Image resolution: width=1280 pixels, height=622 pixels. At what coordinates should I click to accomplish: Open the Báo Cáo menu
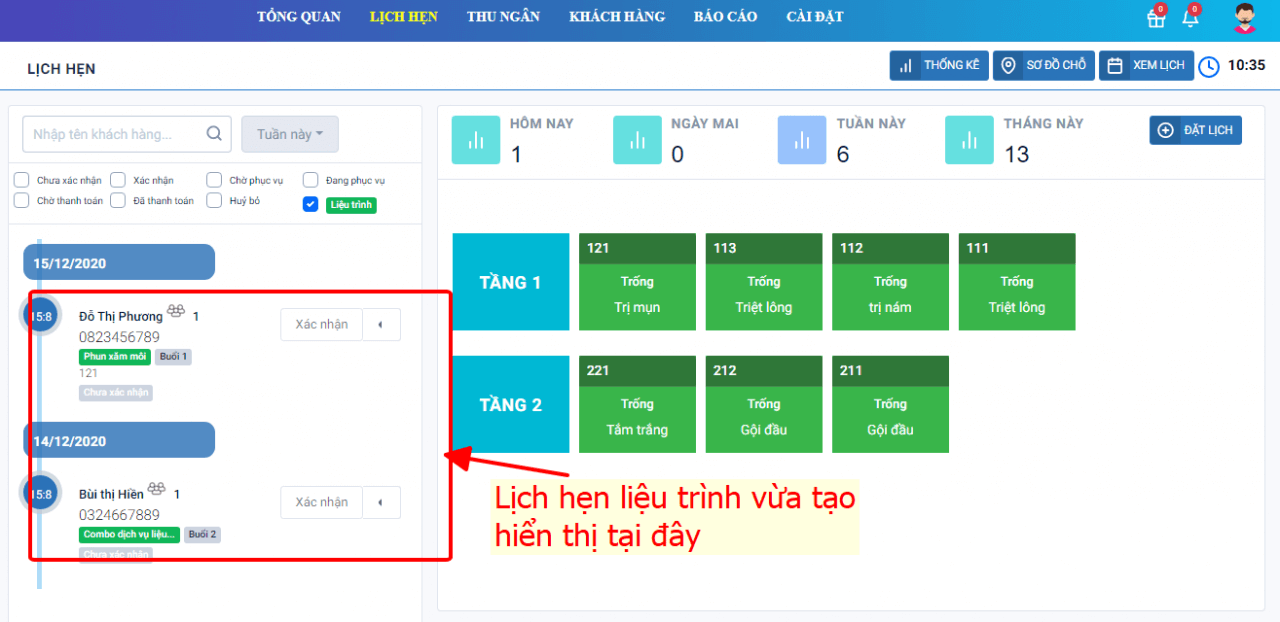[x=725, y=17]
